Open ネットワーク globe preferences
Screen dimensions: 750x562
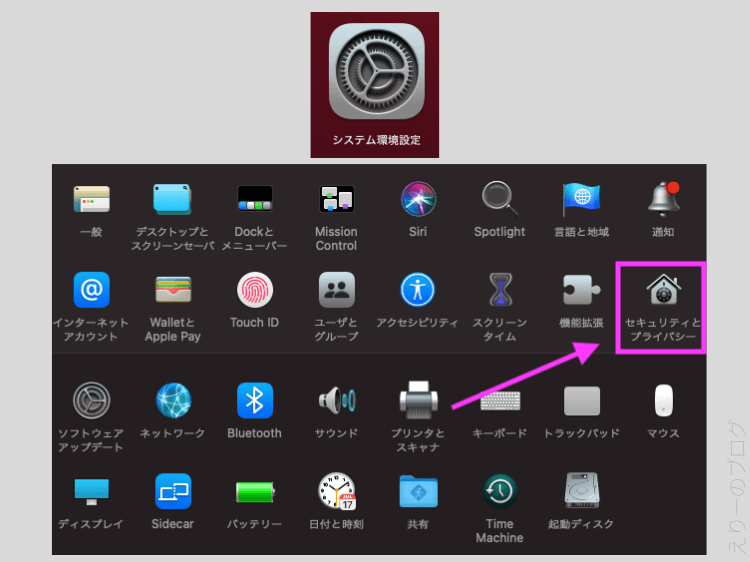click(x=173, y=400)
